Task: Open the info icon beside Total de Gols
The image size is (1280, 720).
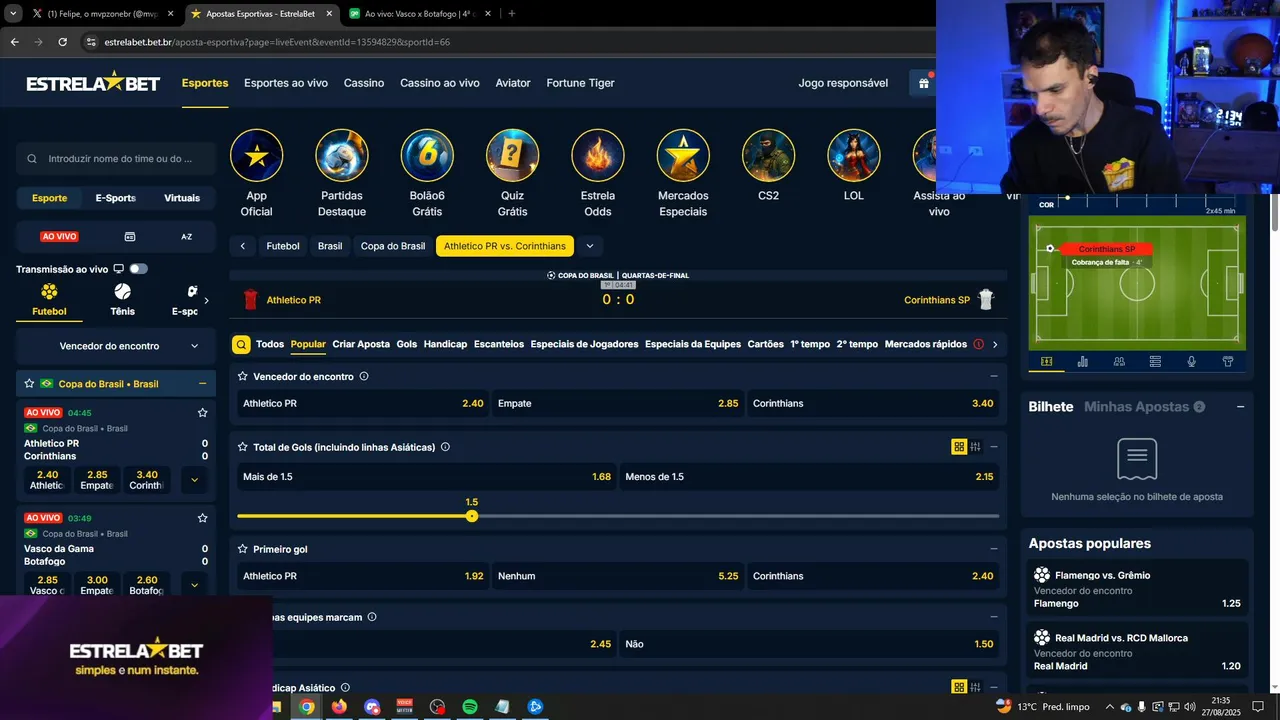Action: pos(445,447)
